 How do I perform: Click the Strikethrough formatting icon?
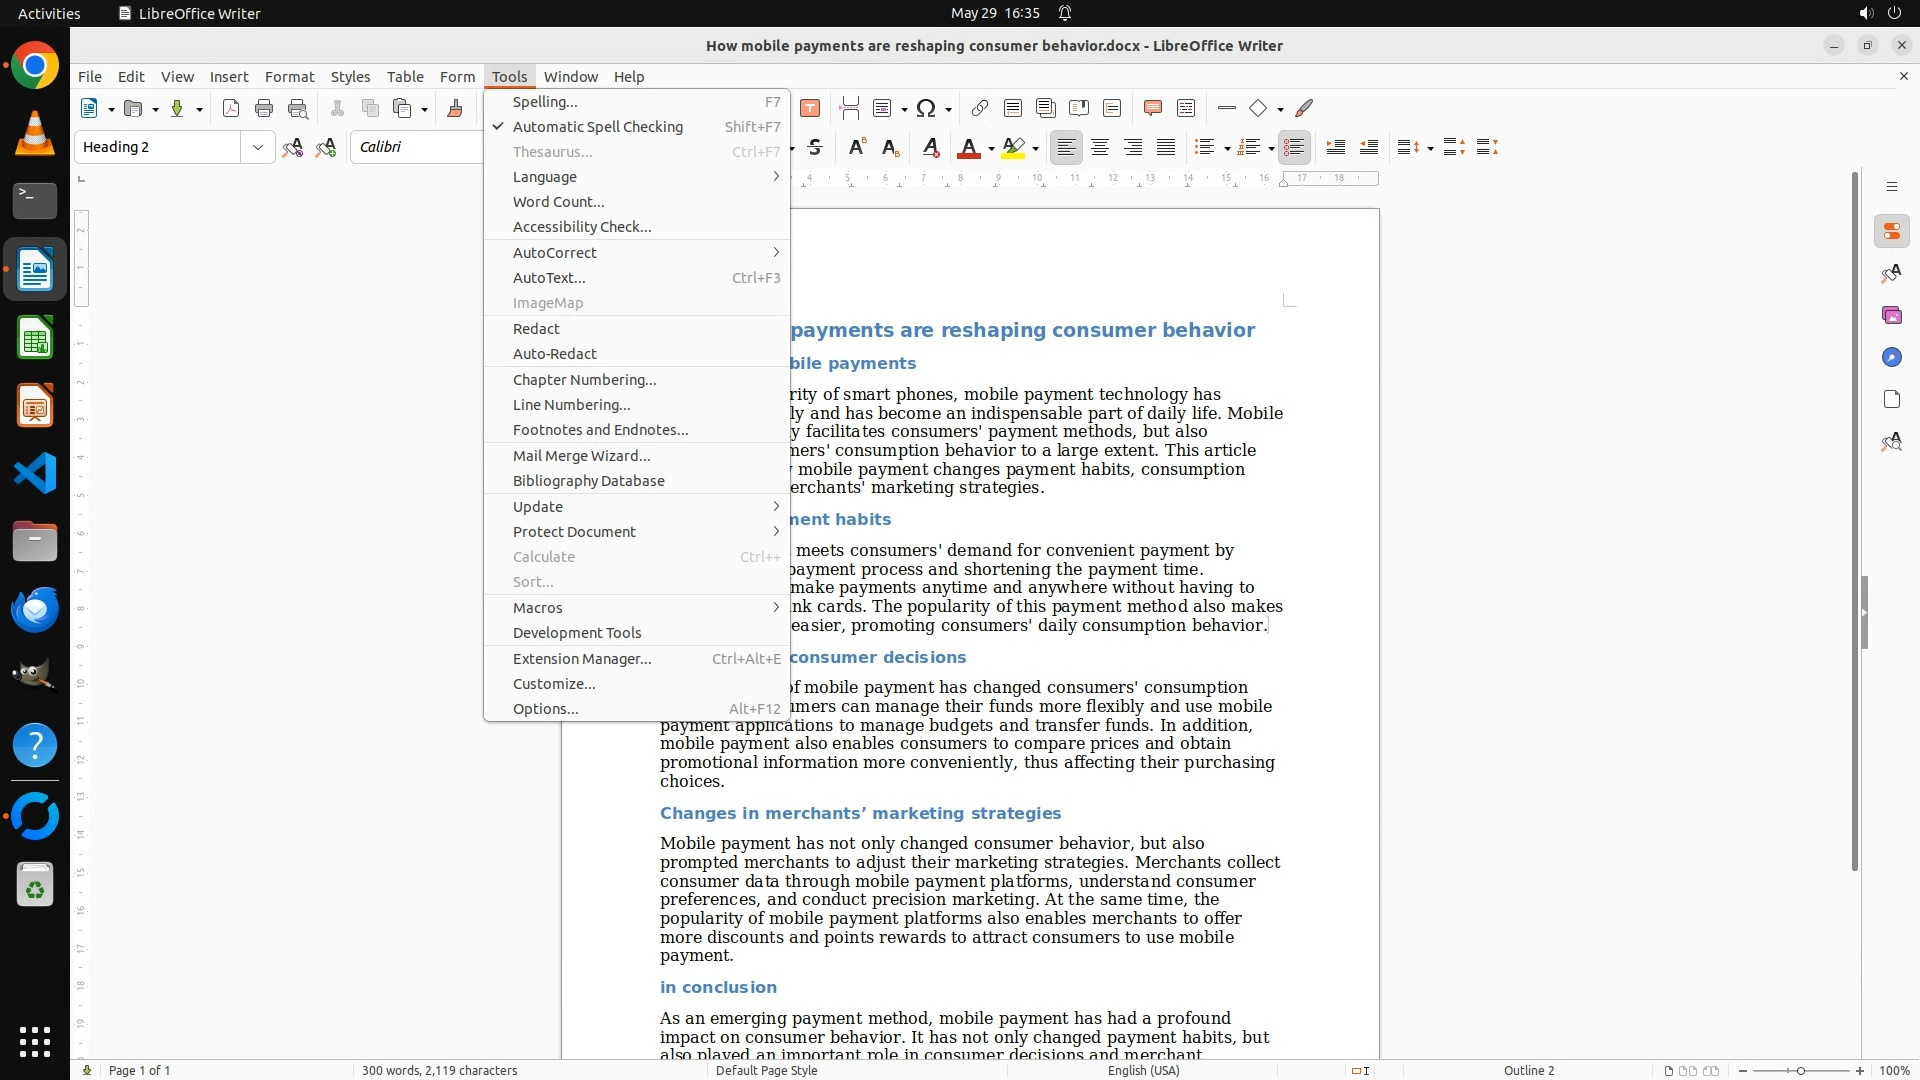(x=815, y=147)
